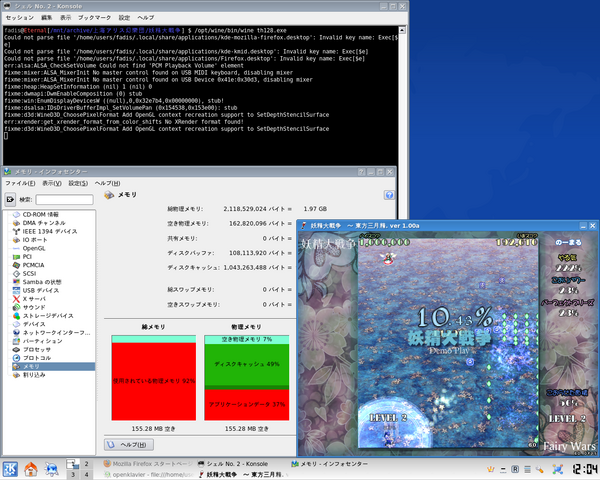Select highlighted メモリ tree item

click(x=53, y=366)
